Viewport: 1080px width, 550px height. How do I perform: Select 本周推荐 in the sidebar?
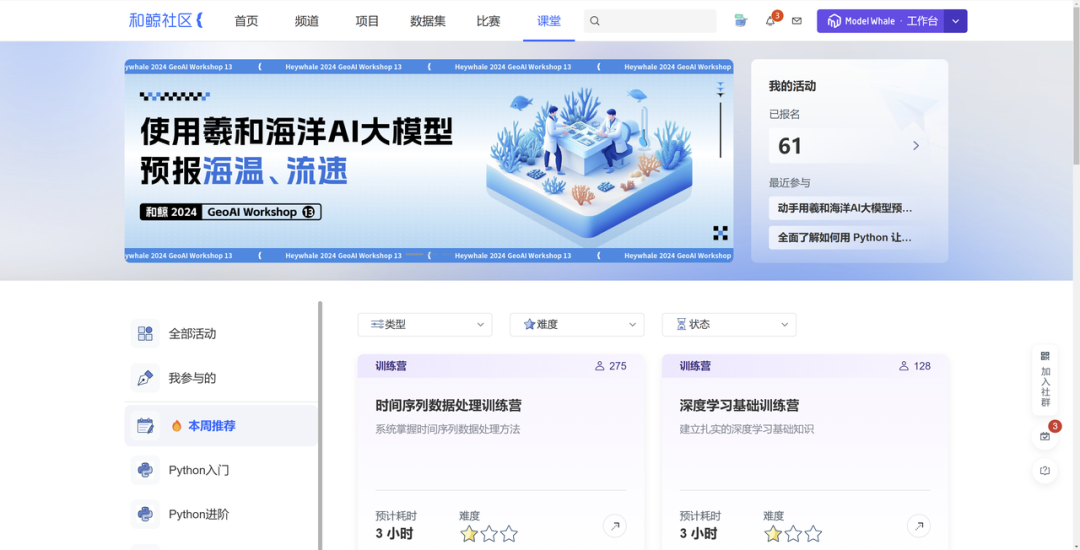coord(221,425)
